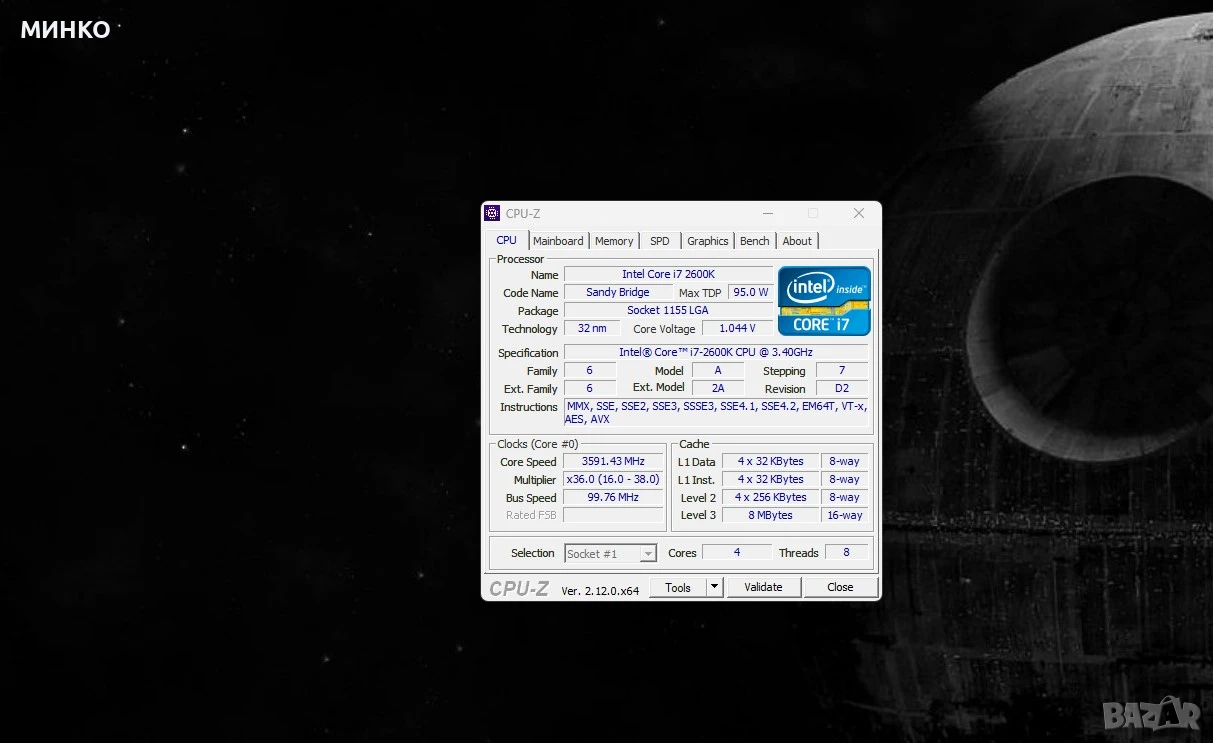Click the 99.76 MHz bus speed value
The width and height of the screenshot is (1213, 743).
pos(614,497)
